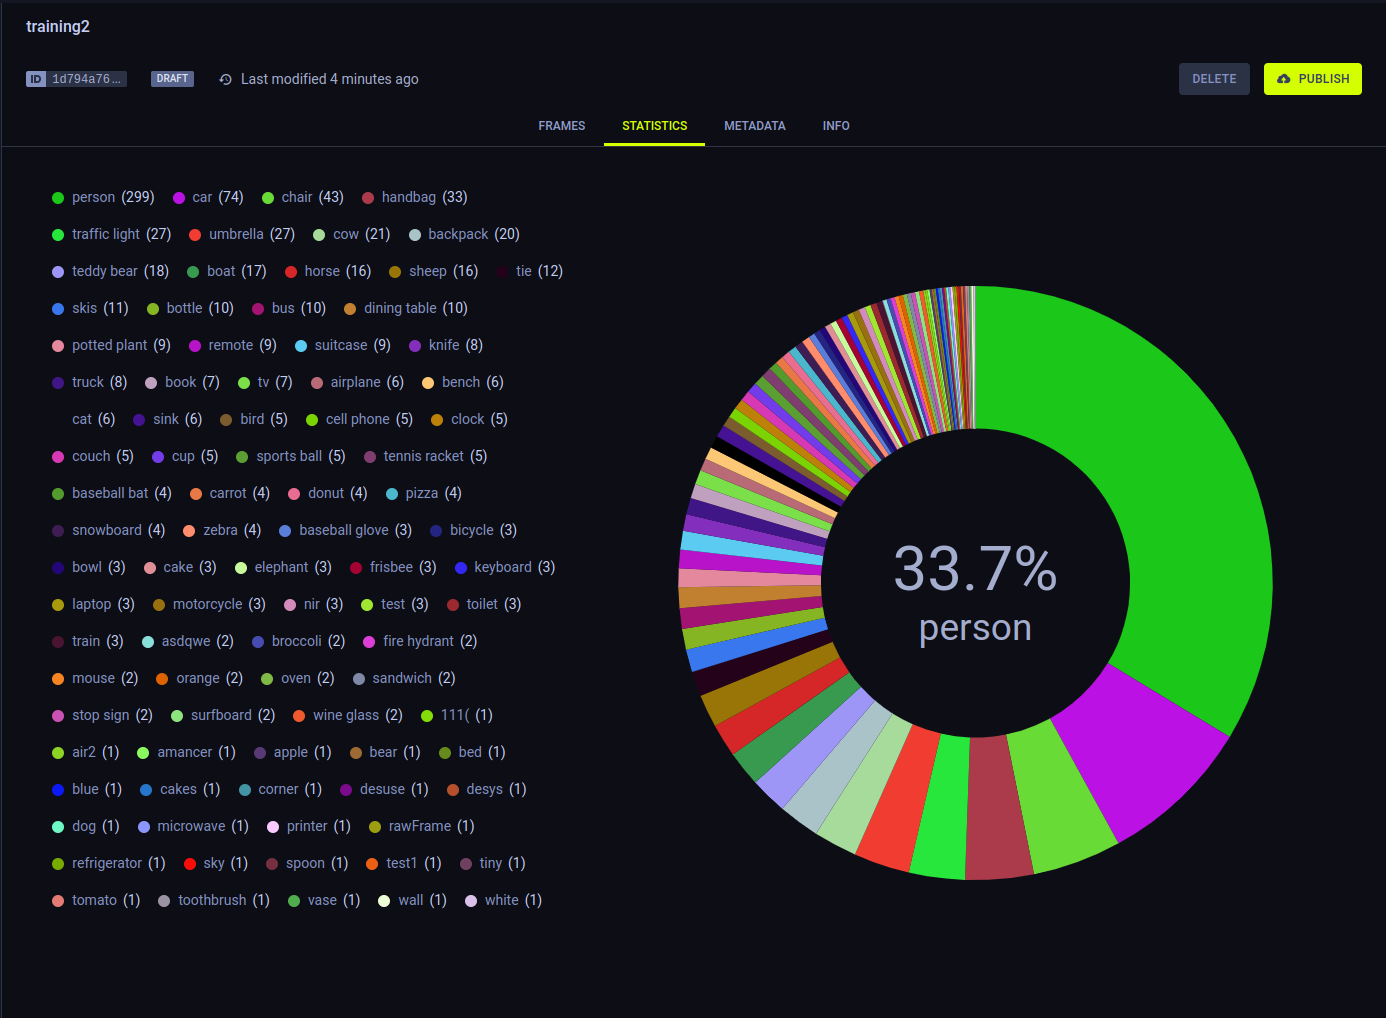This screenshot has height=1018, width=1386.
Task: Click the Delete button
Action: click(x=1214, y=78)
